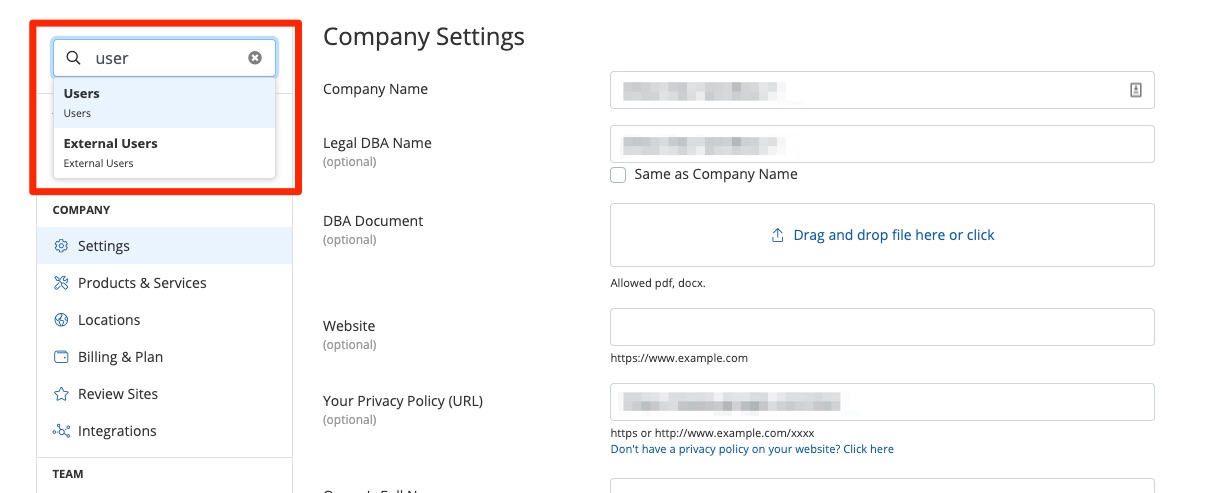The image size is (1229, 493).
Task: Click the Integrations nodes icon
Action: point(61,431)
